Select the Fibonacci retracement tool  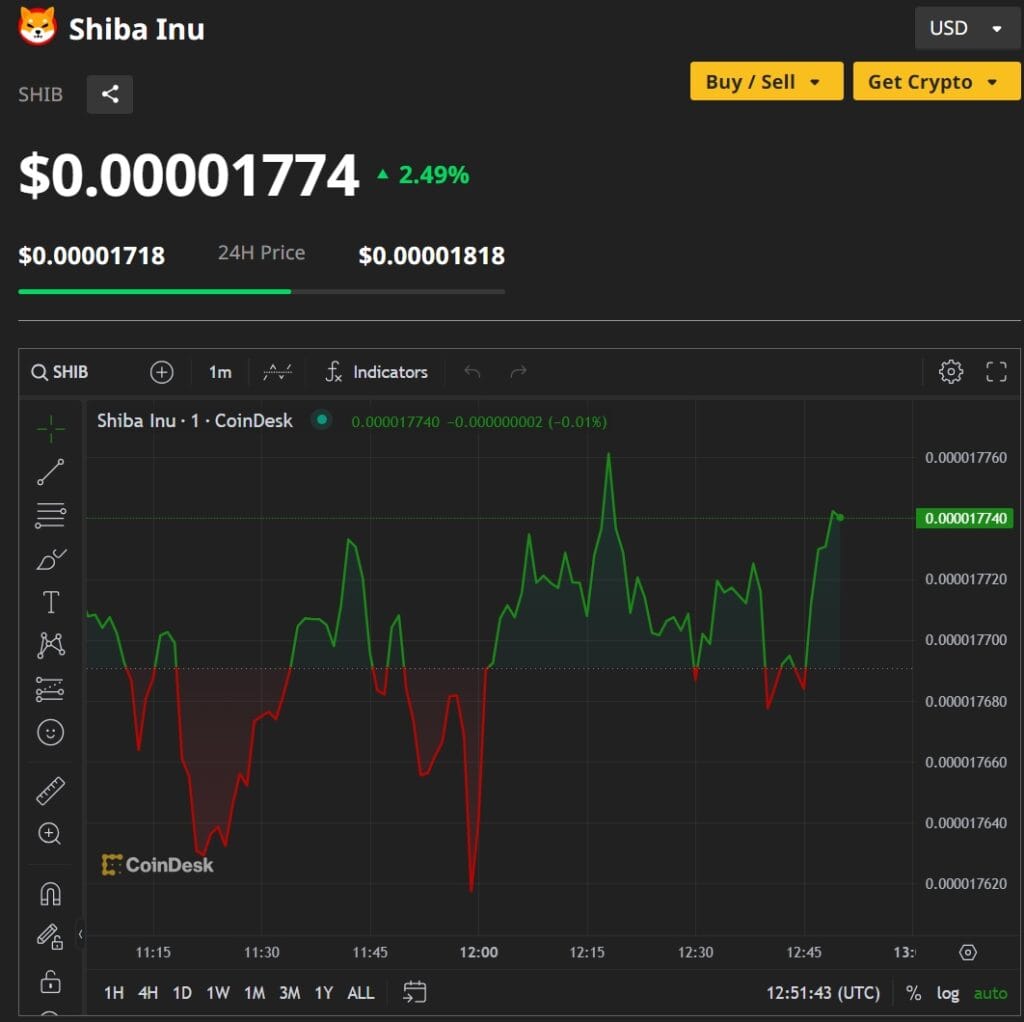coord(50,515)
